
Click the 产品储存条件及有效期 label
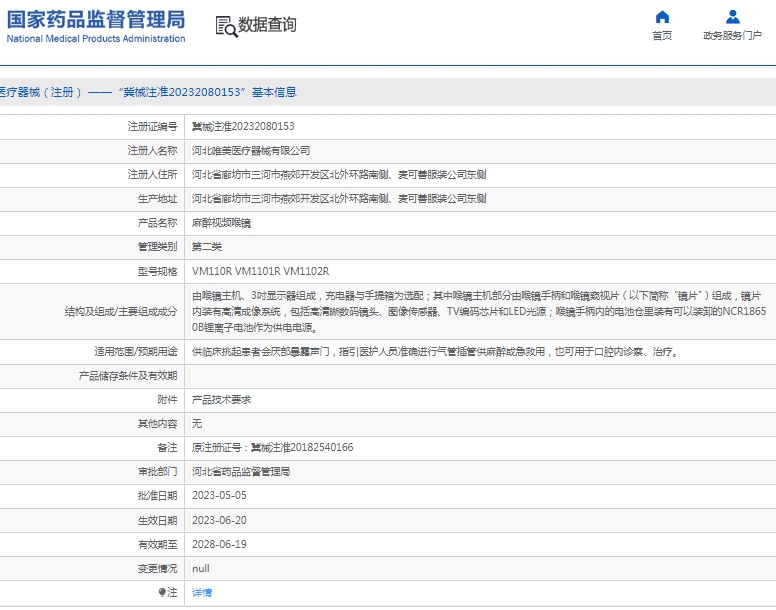pyautogui.click(x=128, y=376)
